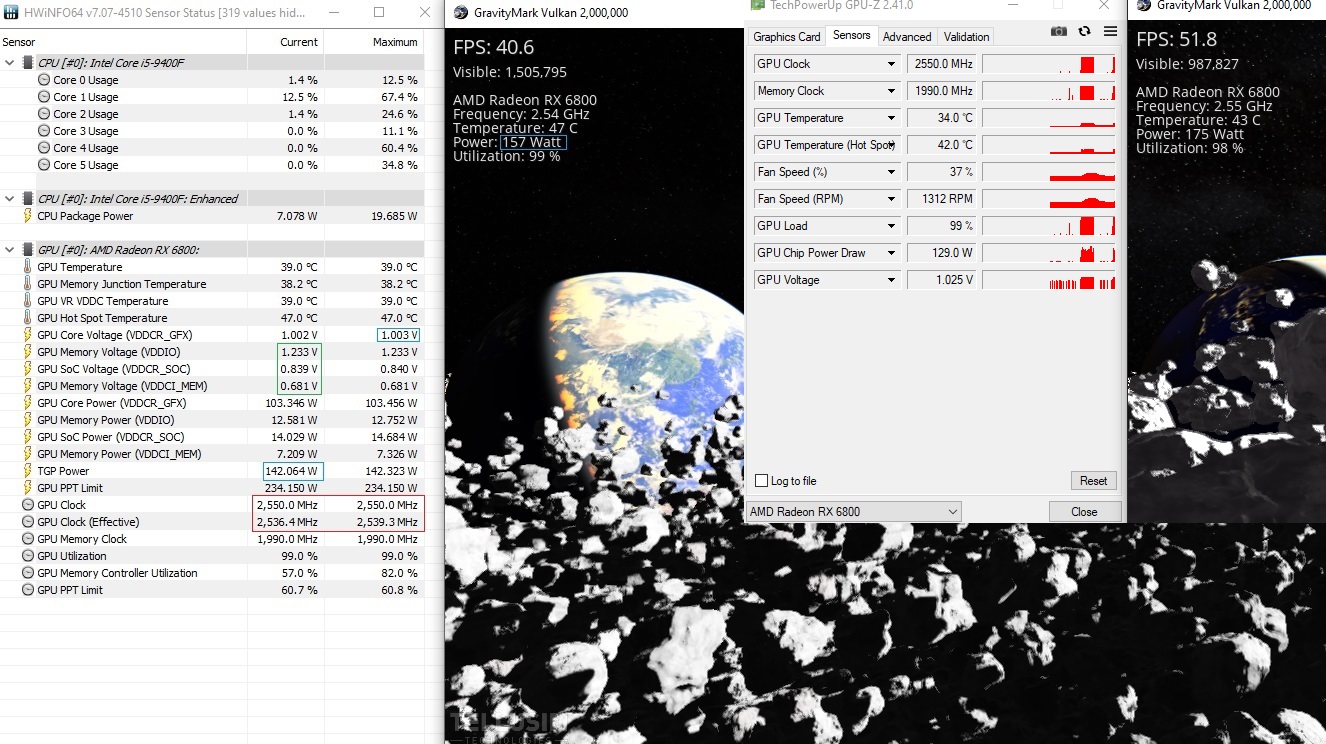Collapse the Intel Core i5-9400F: Enhanced group

tap(10, 199)
